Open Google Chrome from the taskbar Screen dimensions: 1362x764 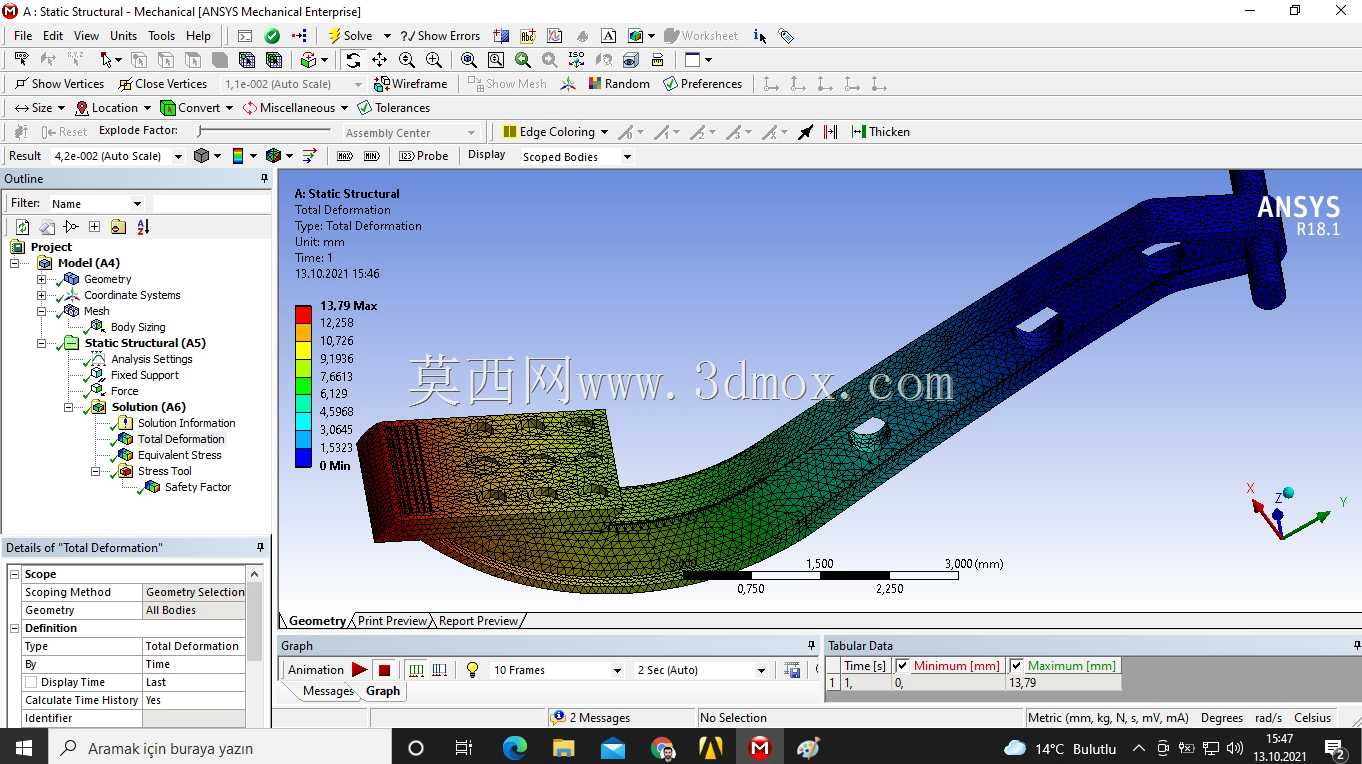662,748
